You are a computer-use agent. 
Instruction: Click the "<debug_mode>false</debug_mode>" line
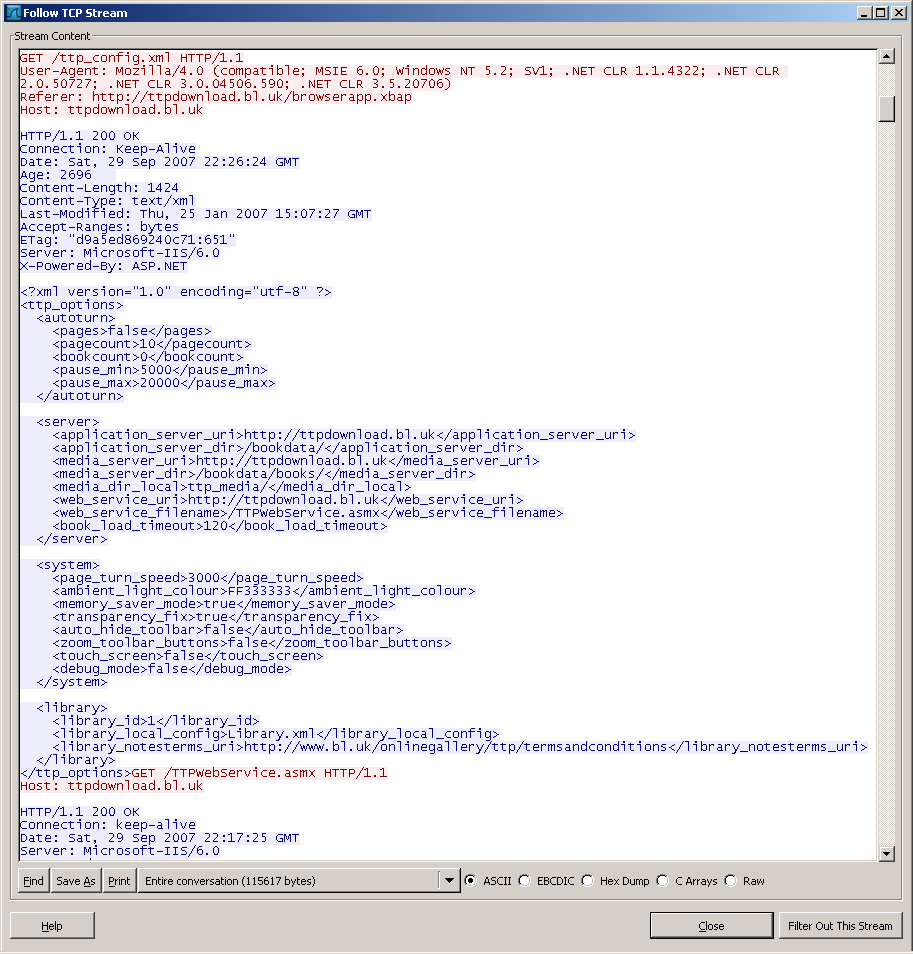pos(172,669)
